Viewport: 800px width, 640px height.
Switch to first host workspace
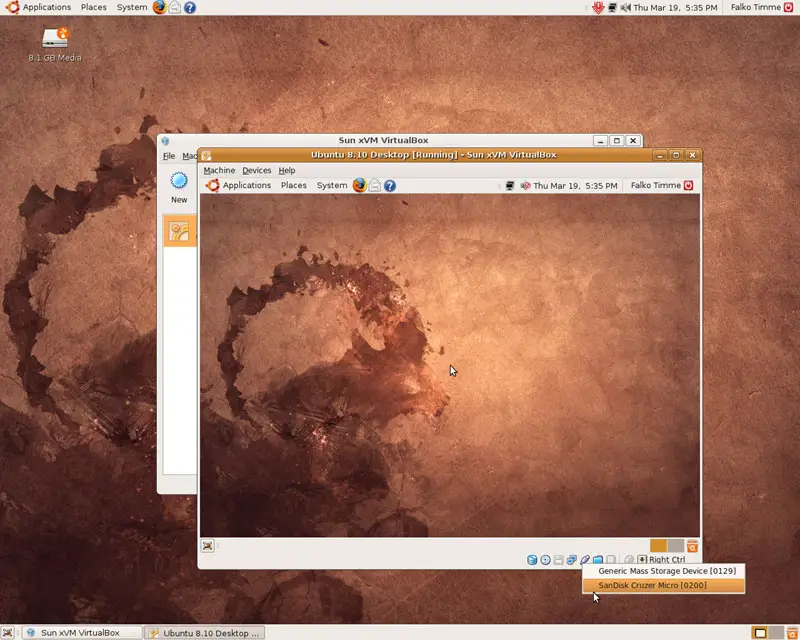(x=760, y=633)
